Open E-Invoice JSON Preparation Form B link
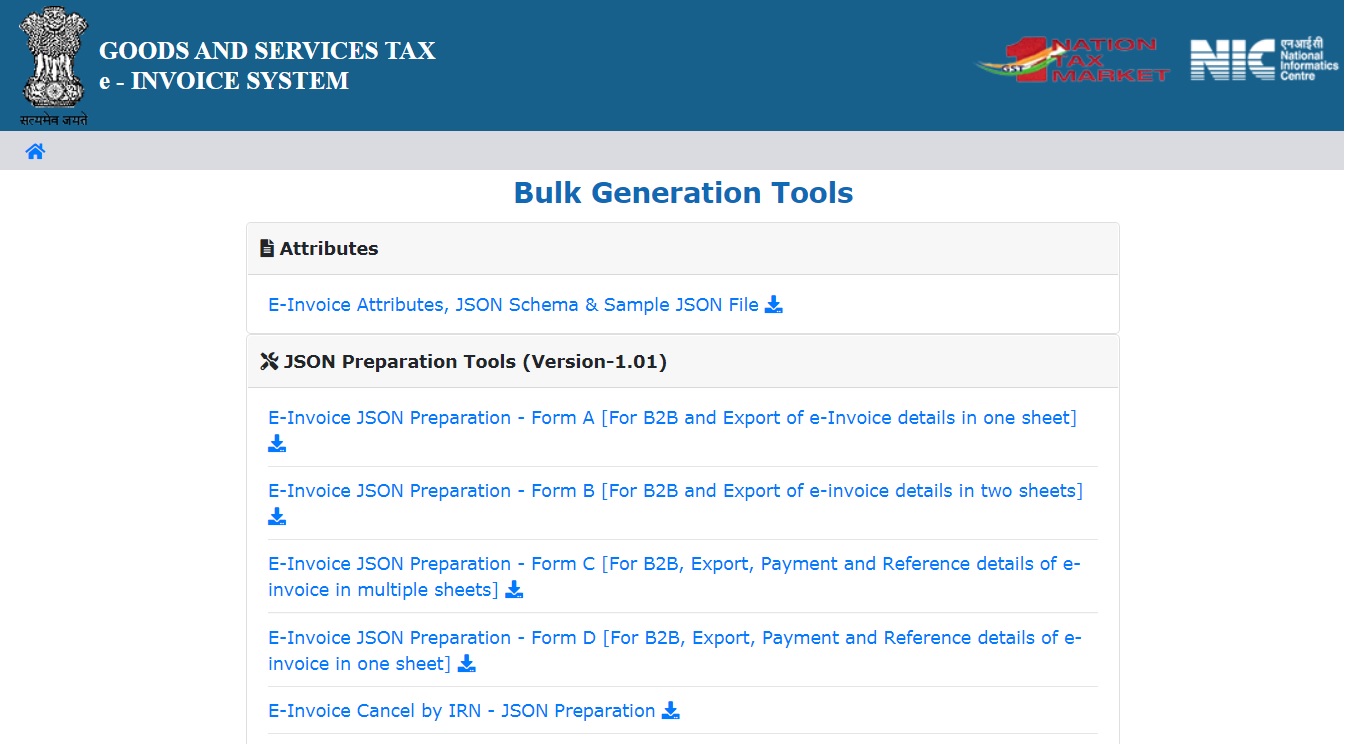Screen dimensions: 1348x744 [x=675, y=491]
